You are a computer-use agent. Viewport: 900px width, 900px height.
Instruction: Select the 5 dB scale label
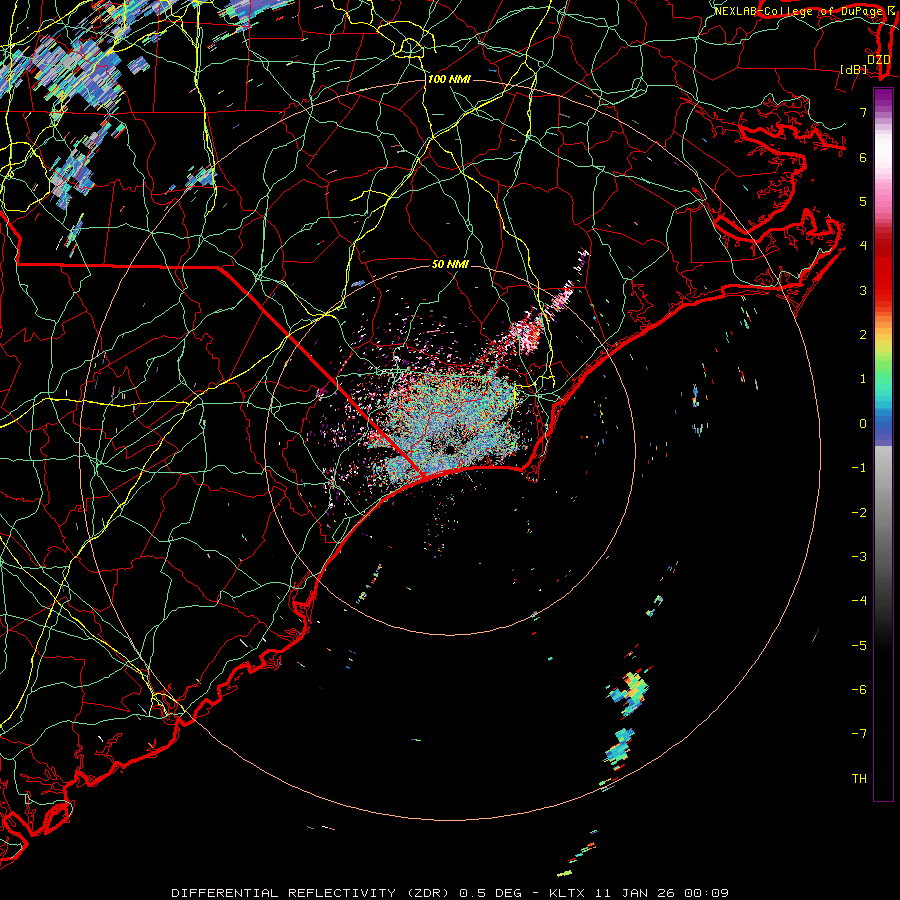tap(863, 201)
